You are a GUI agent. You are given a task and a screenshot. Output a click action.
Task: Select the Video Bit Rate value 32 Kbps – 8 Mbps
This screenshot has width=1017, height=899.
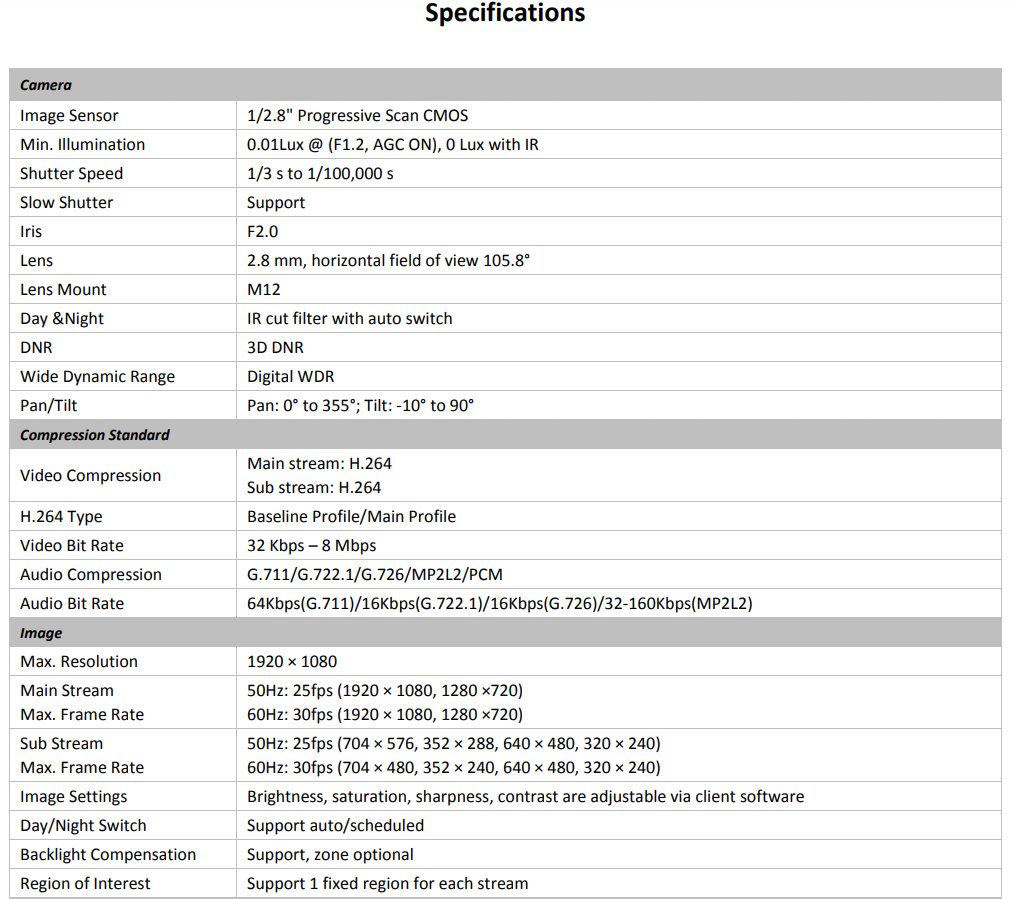click(x=311, y=546)
